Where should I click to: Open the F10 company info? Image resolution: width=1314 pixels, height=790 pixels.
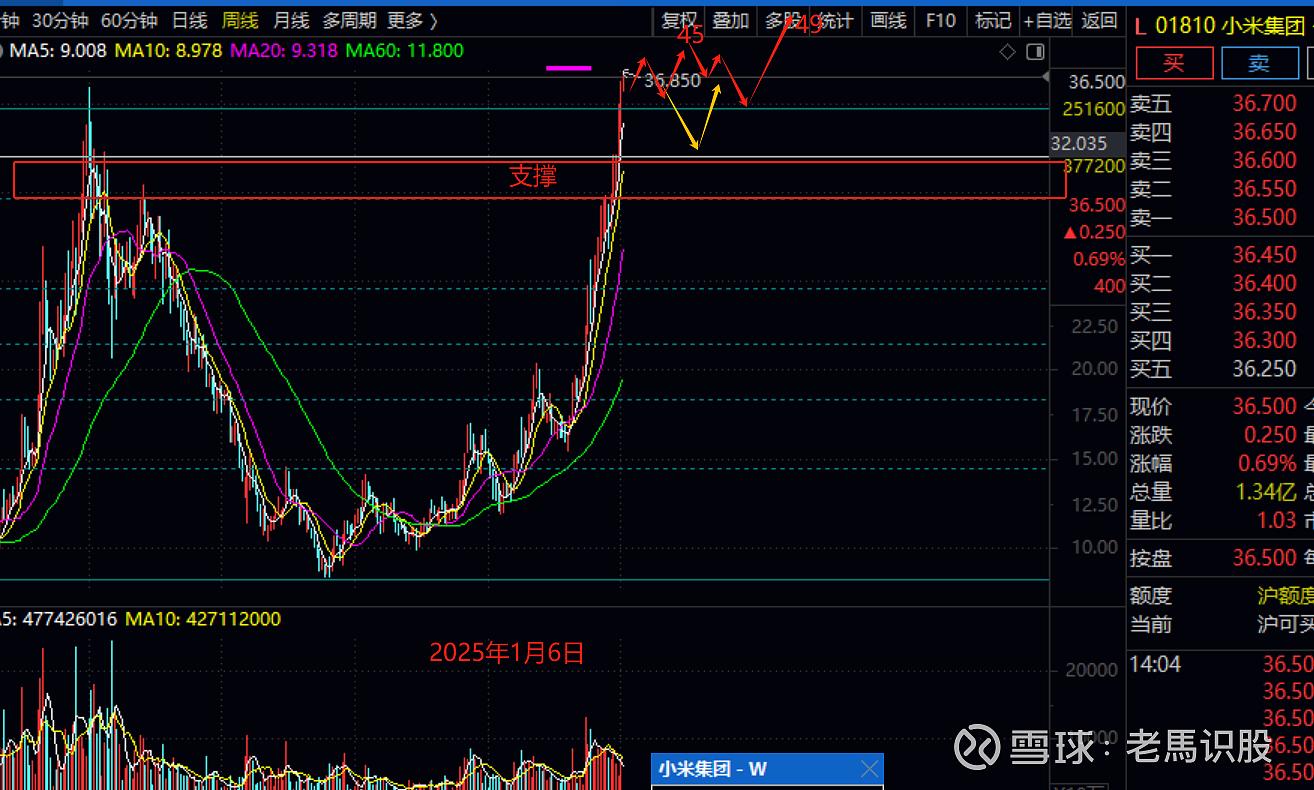click(x=940, y=20)
